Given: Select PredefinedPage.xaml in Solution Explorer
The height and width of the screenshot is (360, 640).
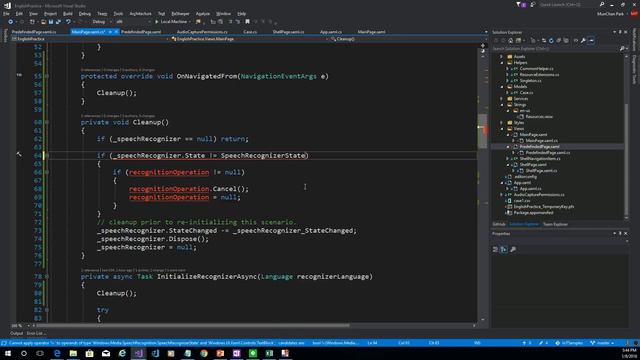Looking at the screenshot, I should (539, 147).
